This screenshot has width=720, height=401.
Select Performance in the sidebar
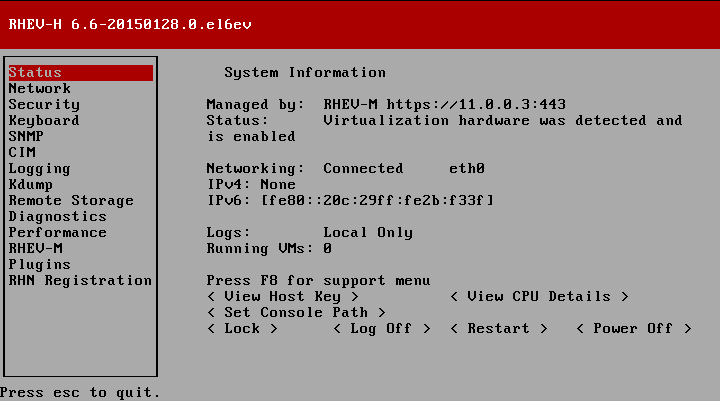[x=57, y=233]
